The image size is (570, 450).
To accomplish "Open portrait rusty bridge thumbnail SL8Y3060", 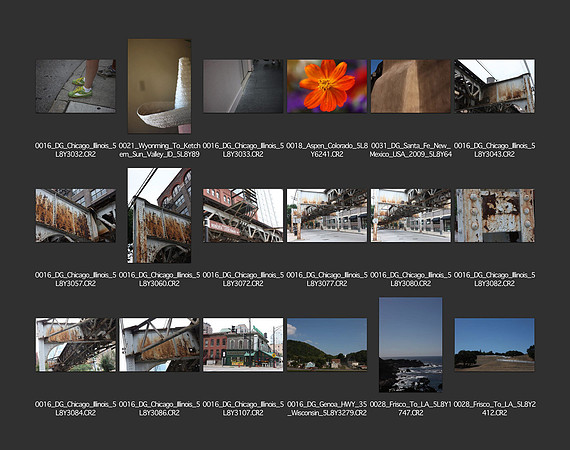I will pos(159,216).
